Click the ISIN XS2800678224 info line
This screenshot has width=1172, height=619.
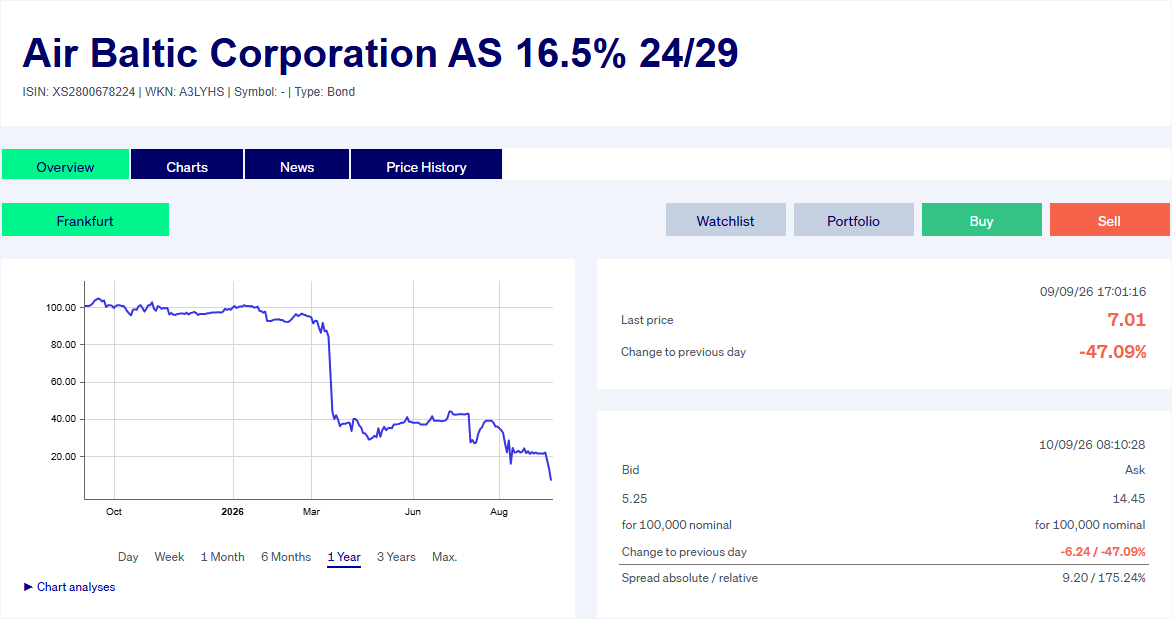pos(188,92)
